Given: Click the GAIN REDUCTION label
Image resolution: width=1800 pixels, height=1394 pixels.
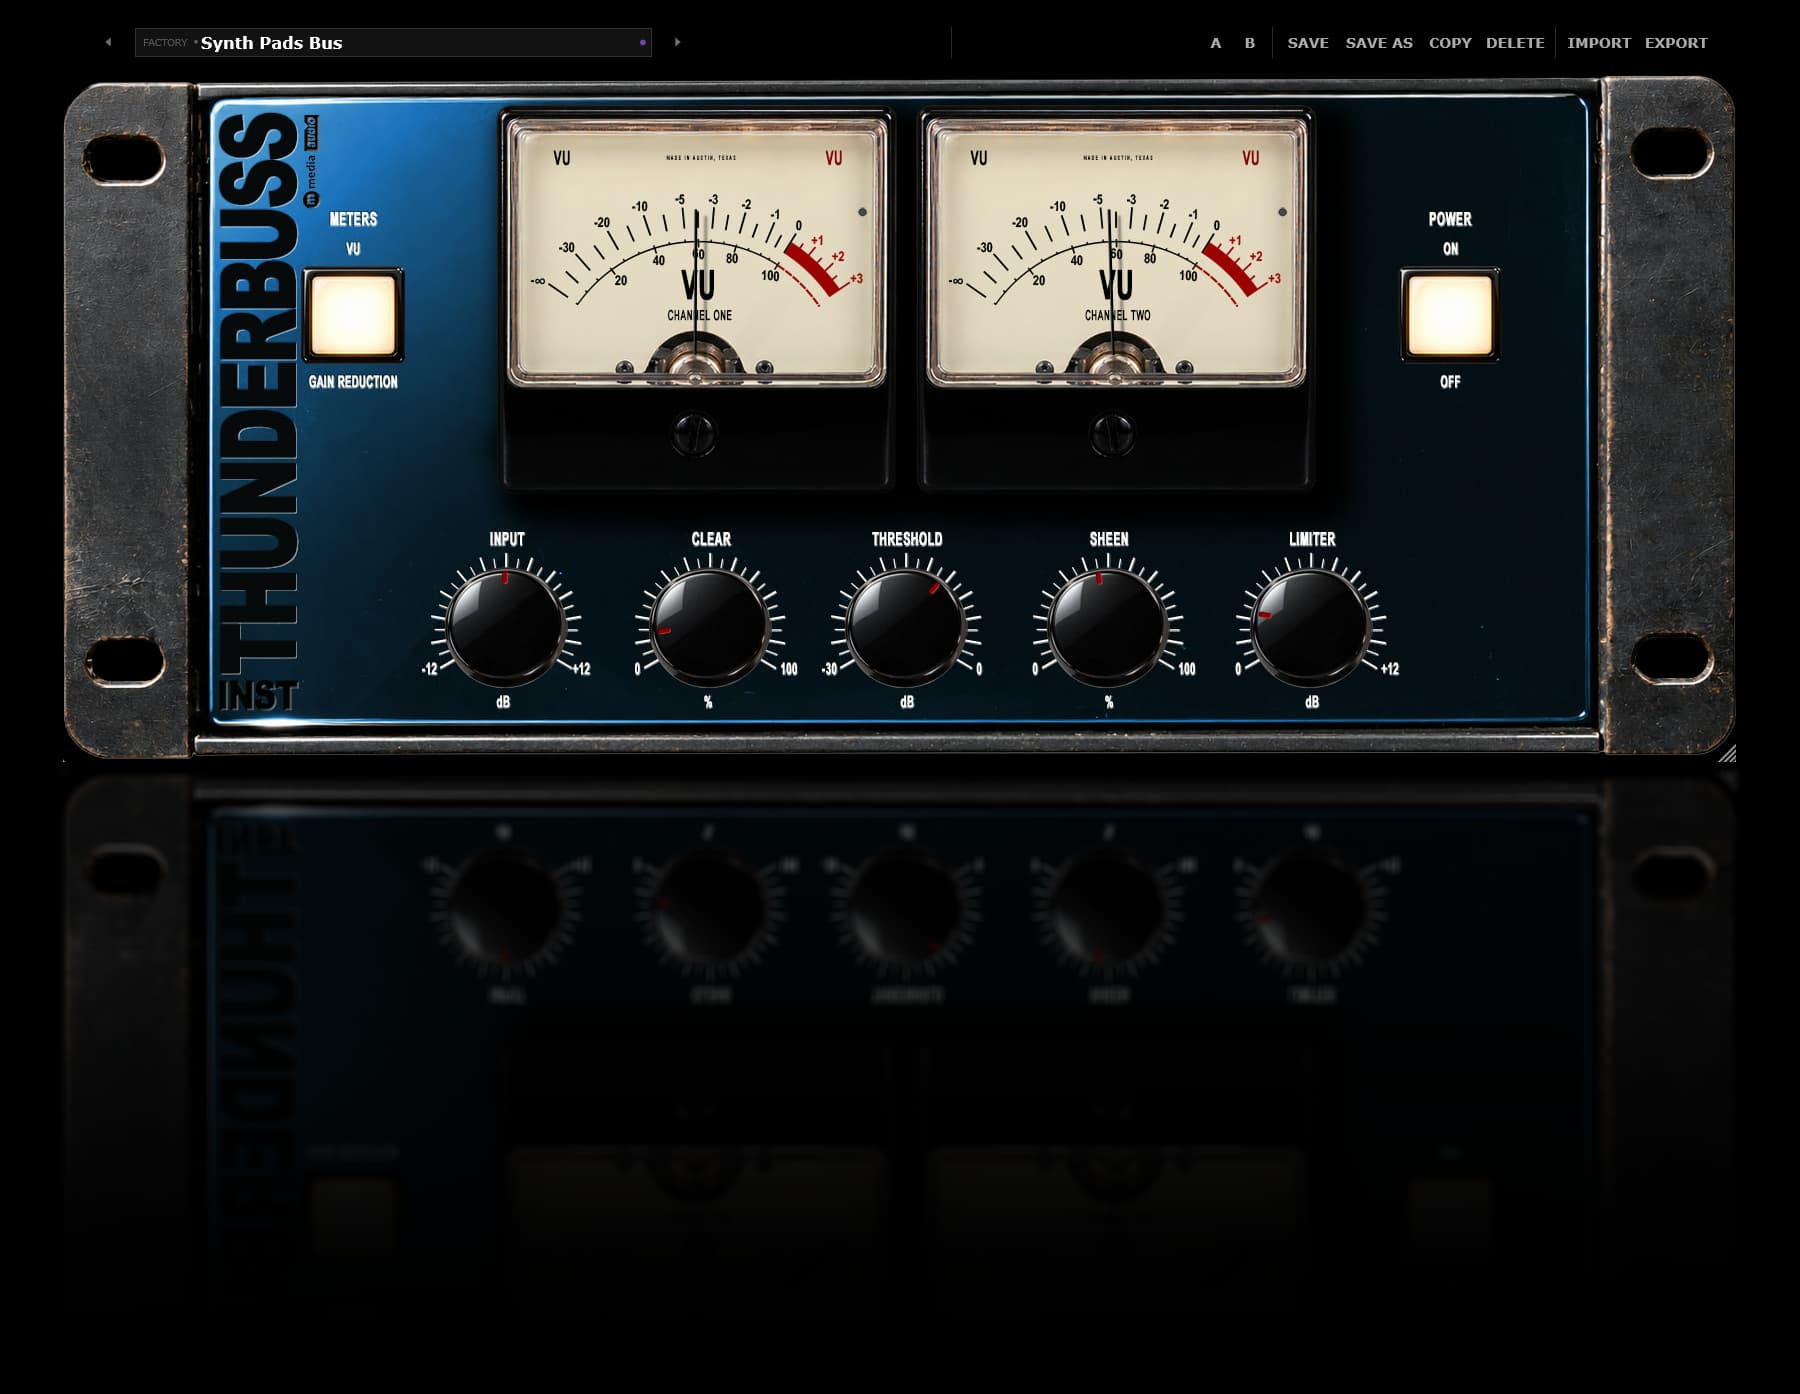Looking at the screenshot, I should pos(353,382).
